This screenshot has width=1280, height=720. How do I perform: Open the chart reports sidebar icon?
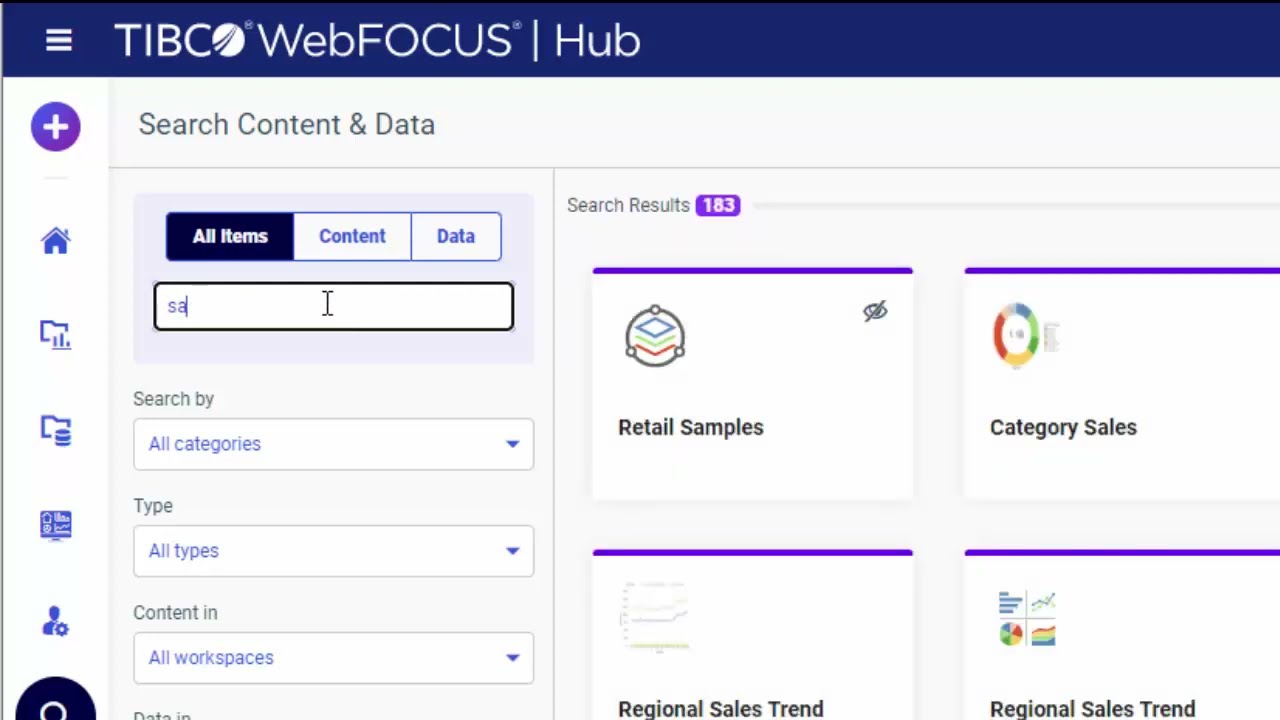55,334
